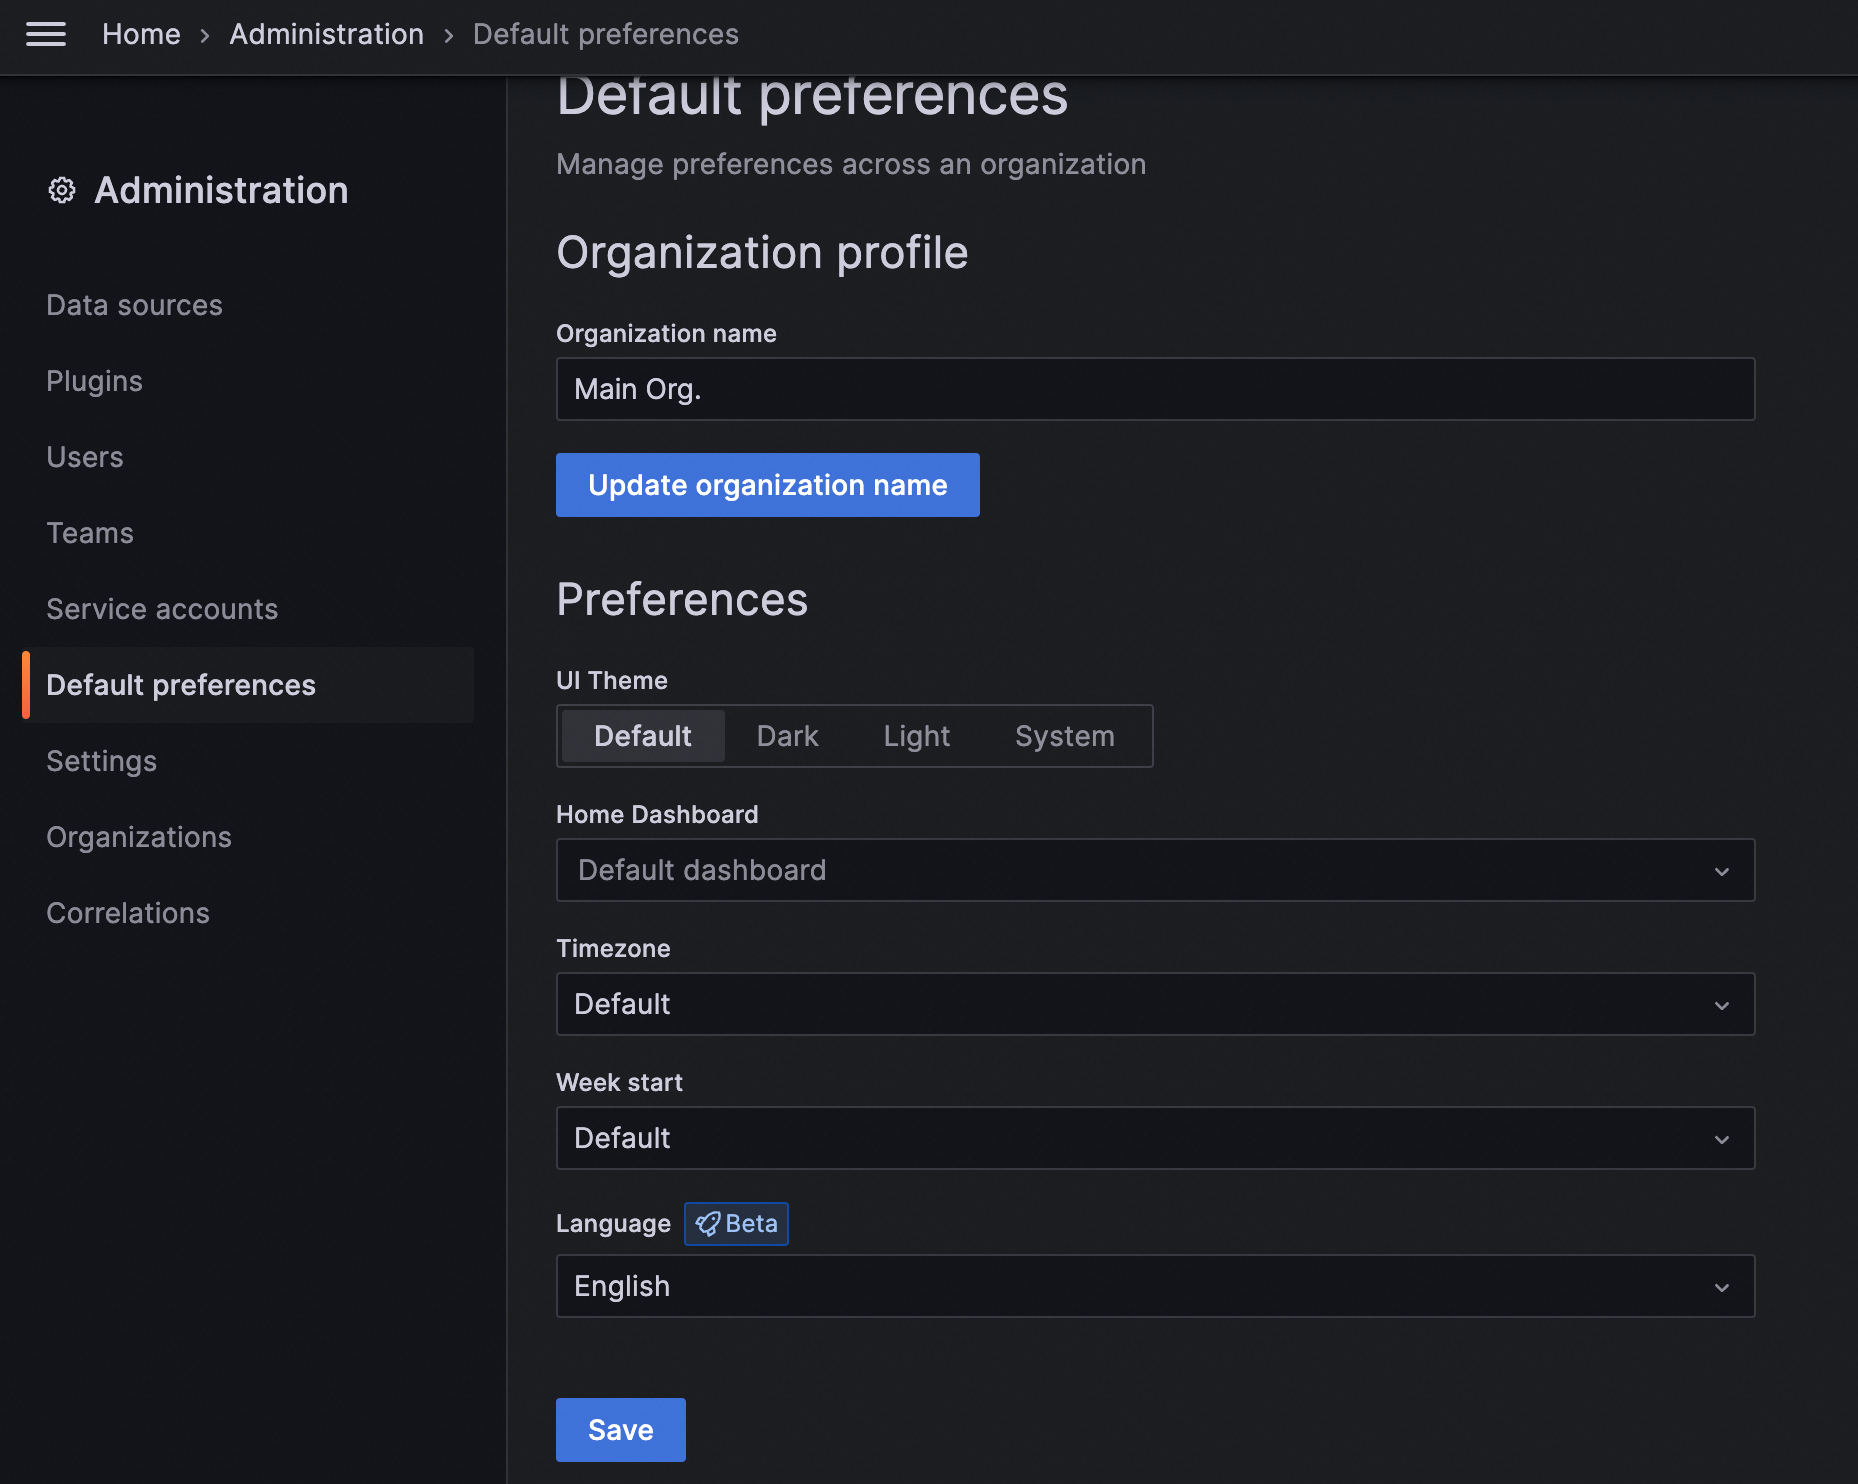Screen dimensions: 1858x1484
Task: Open the hamburger navigation menu
Action: (46, 34)
